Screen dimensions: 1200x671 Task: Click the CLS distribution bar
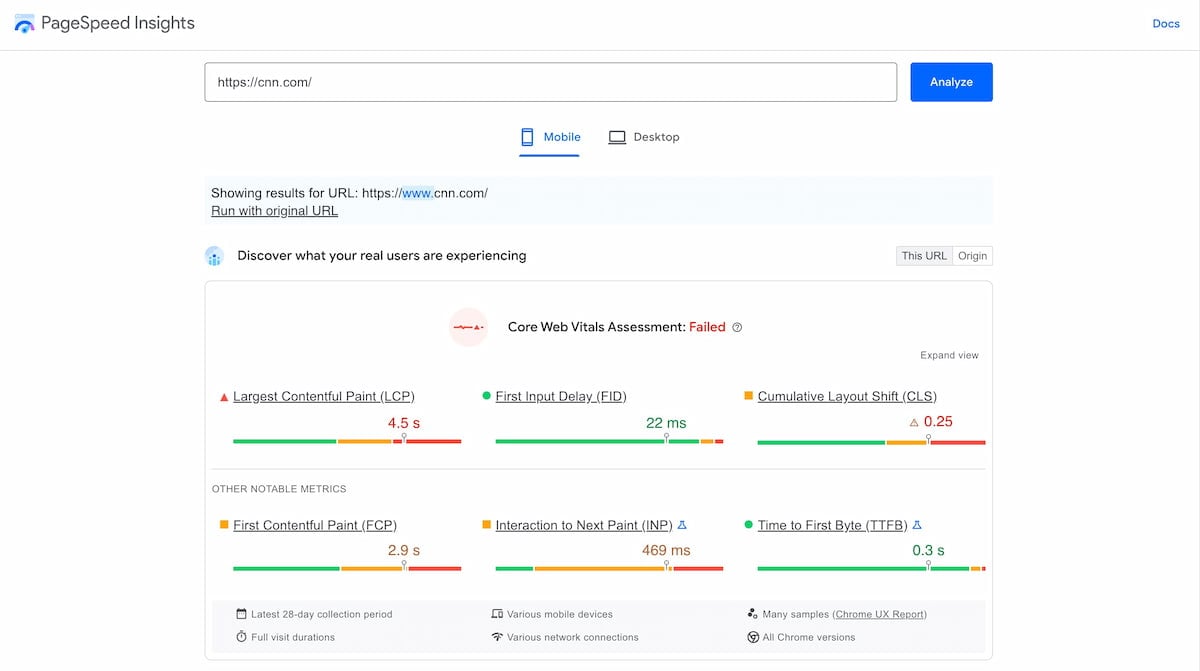click(x=870, y=441)
